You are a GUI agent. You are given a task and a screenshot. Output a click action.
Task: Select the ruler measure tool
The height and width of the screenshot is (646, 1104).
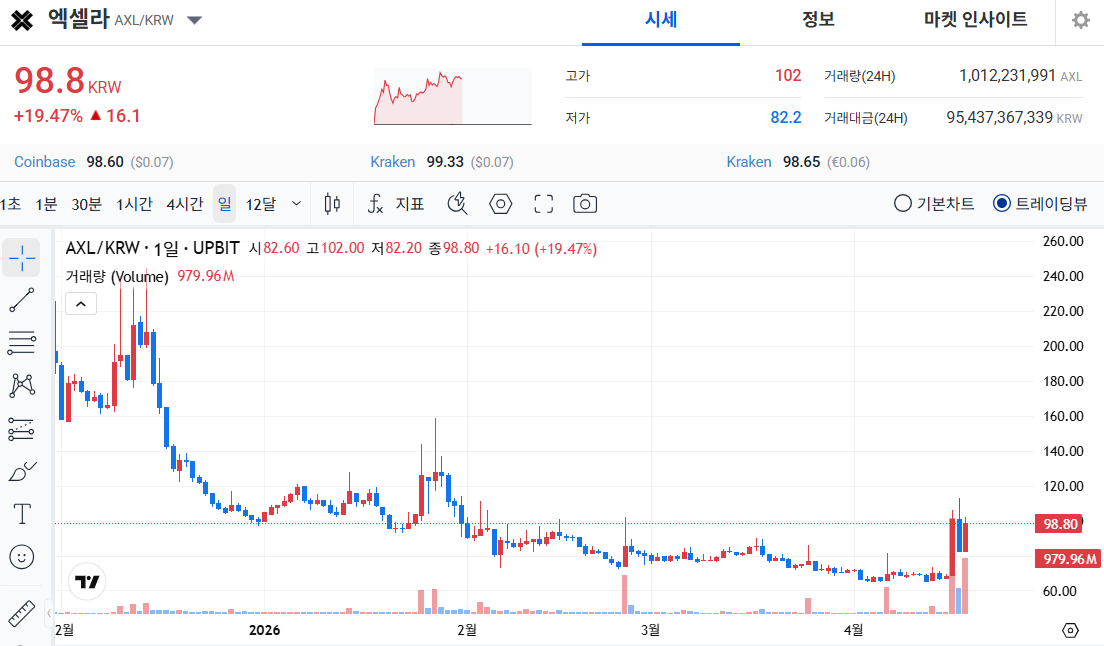click(x=22, y=614)
